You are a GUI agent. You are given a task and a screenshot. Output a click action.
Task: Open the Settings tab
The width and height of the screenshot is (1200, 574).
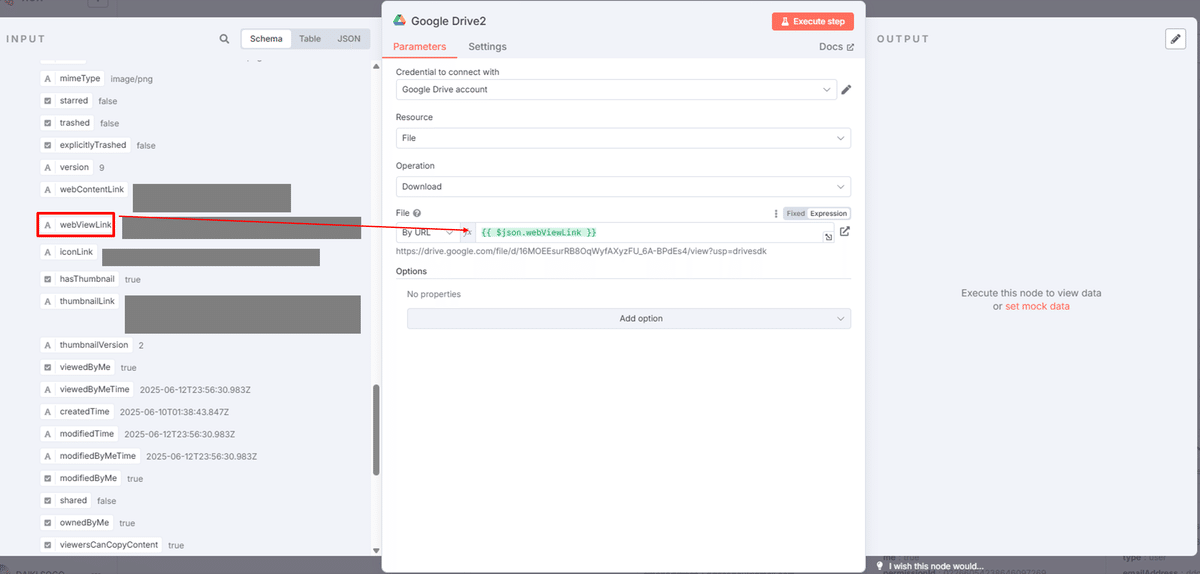coord(487,47)
